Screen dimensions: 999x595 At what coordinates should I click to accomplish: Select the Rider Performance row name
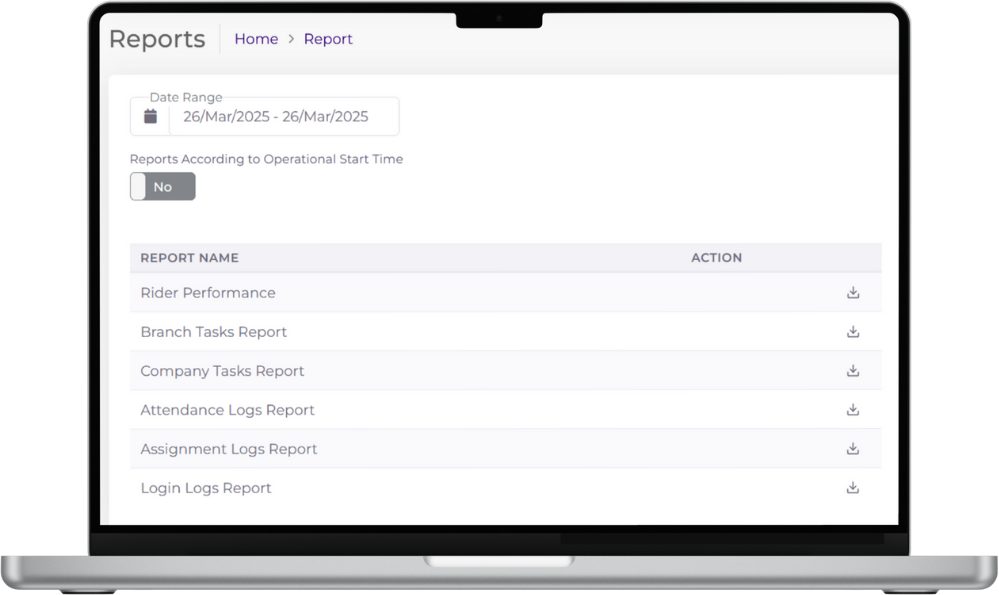tap(208, 293)
